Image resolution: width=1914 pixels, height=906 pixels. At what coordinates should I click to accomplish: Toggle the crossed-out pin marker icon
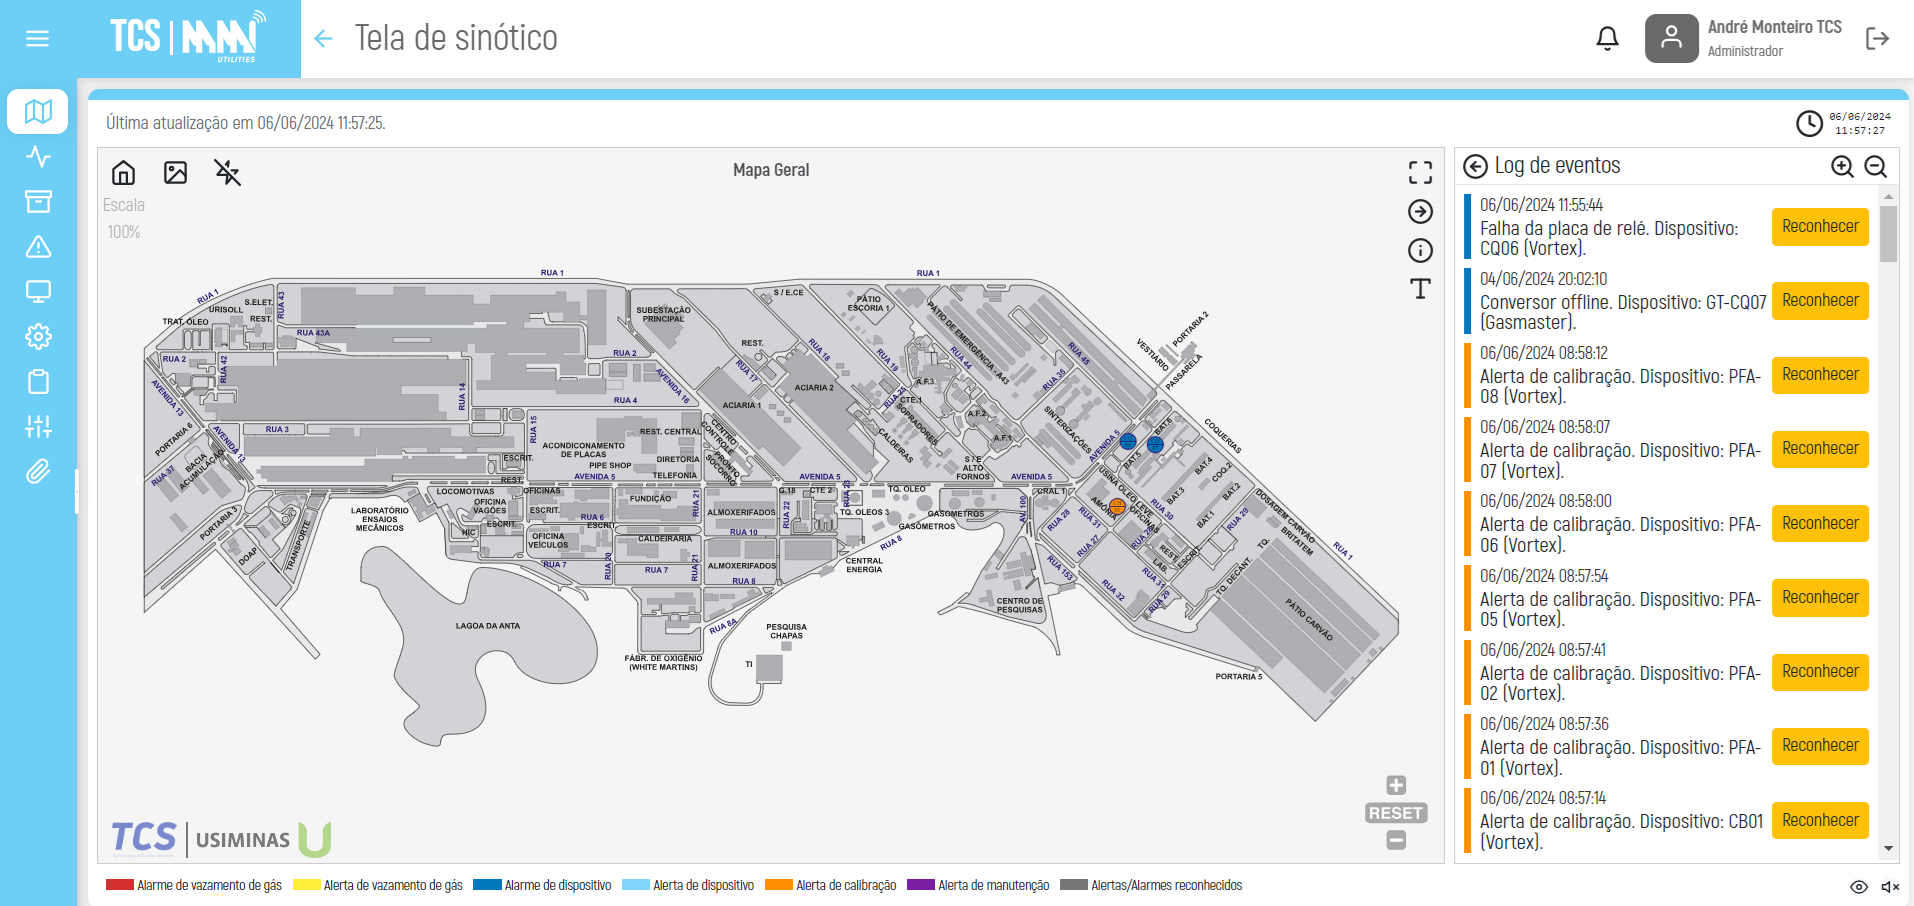[x=228, y=173]
